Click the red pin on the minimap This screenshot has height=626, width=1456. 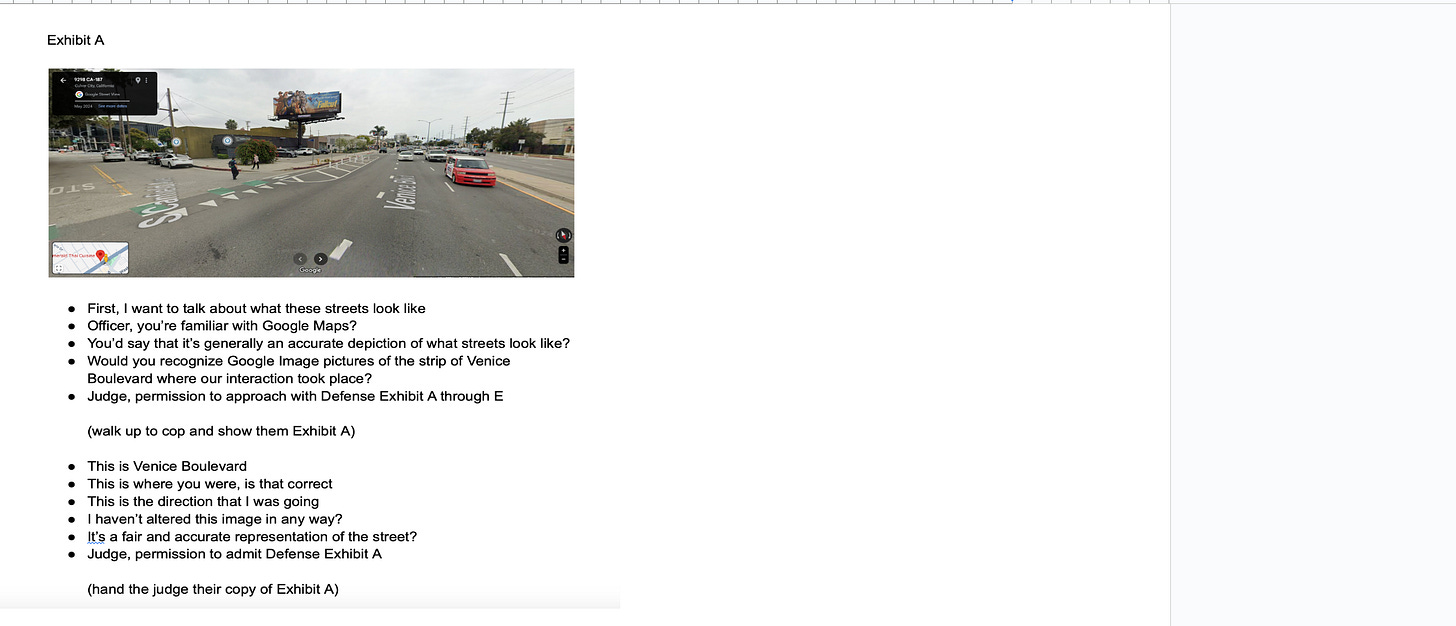point(100,256)
